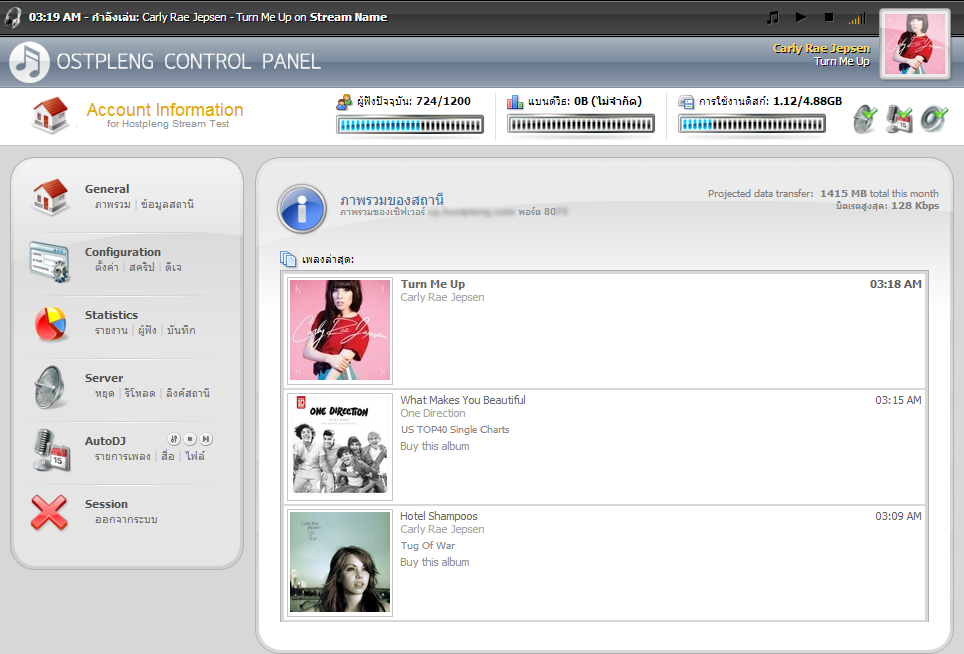The height and width of the screenshot is (654, 964).
Task: Click the AutoDJ small stop button
Action: point(189,439)
